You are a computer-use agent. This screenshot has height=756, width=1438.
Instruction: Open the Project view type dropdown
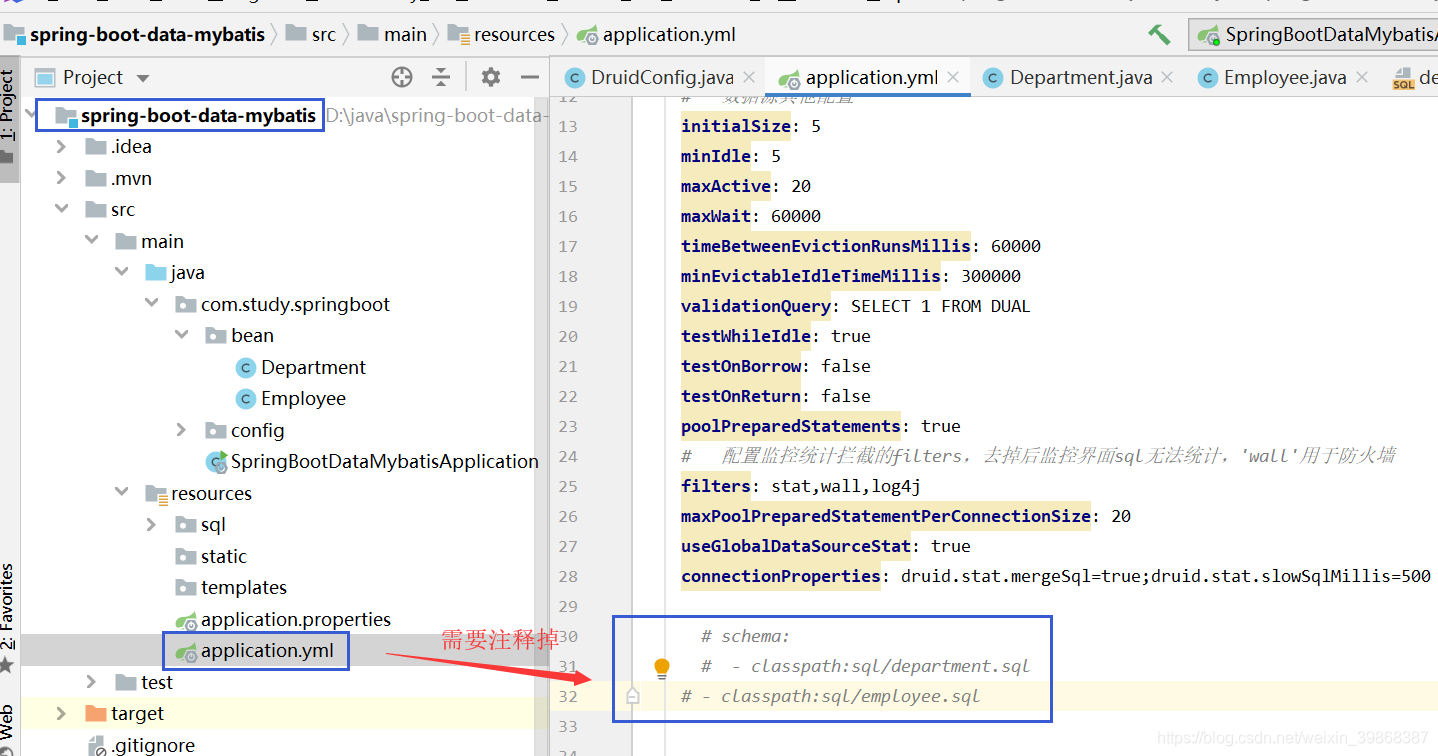click(x=143, y=78)
